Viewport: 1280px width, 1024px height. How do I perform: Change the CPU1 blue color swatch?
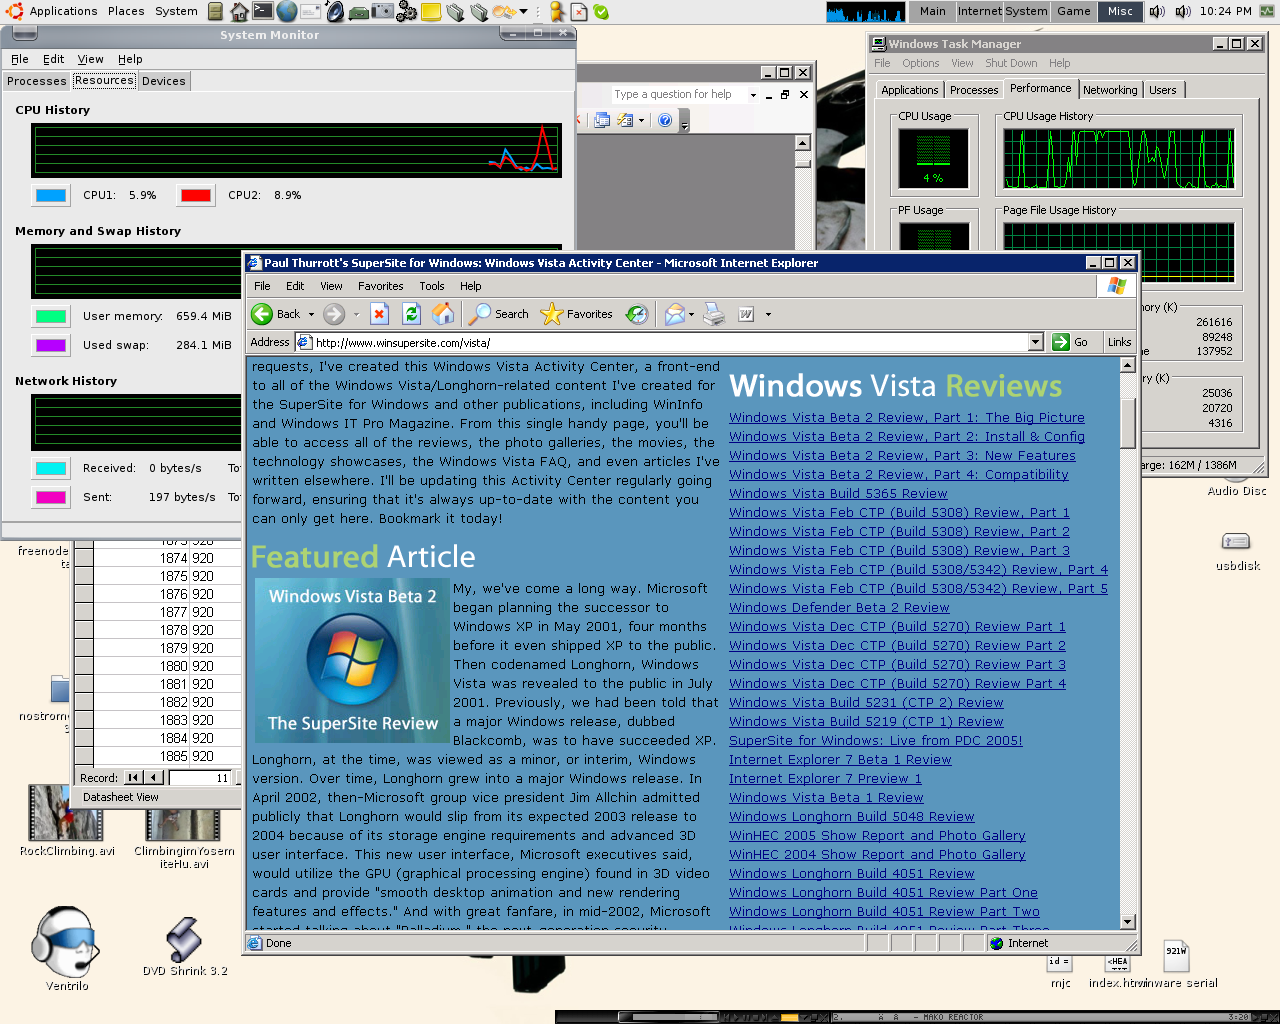(x=51, y=196)
